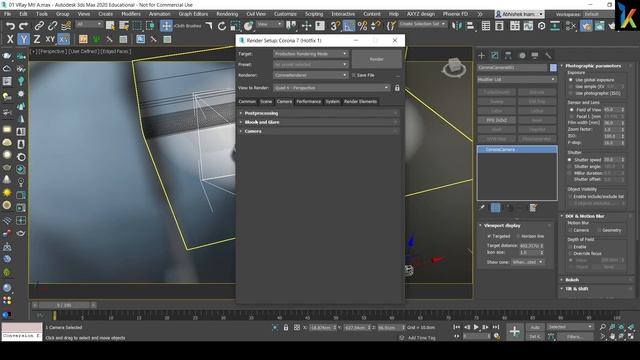Click the Bind to Space Warp icon

tap(66, 26)
